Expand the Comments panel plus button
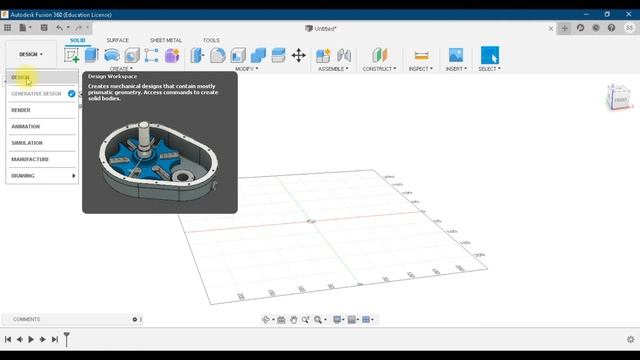Screen dimensions: 640x360 click(135, 319)
